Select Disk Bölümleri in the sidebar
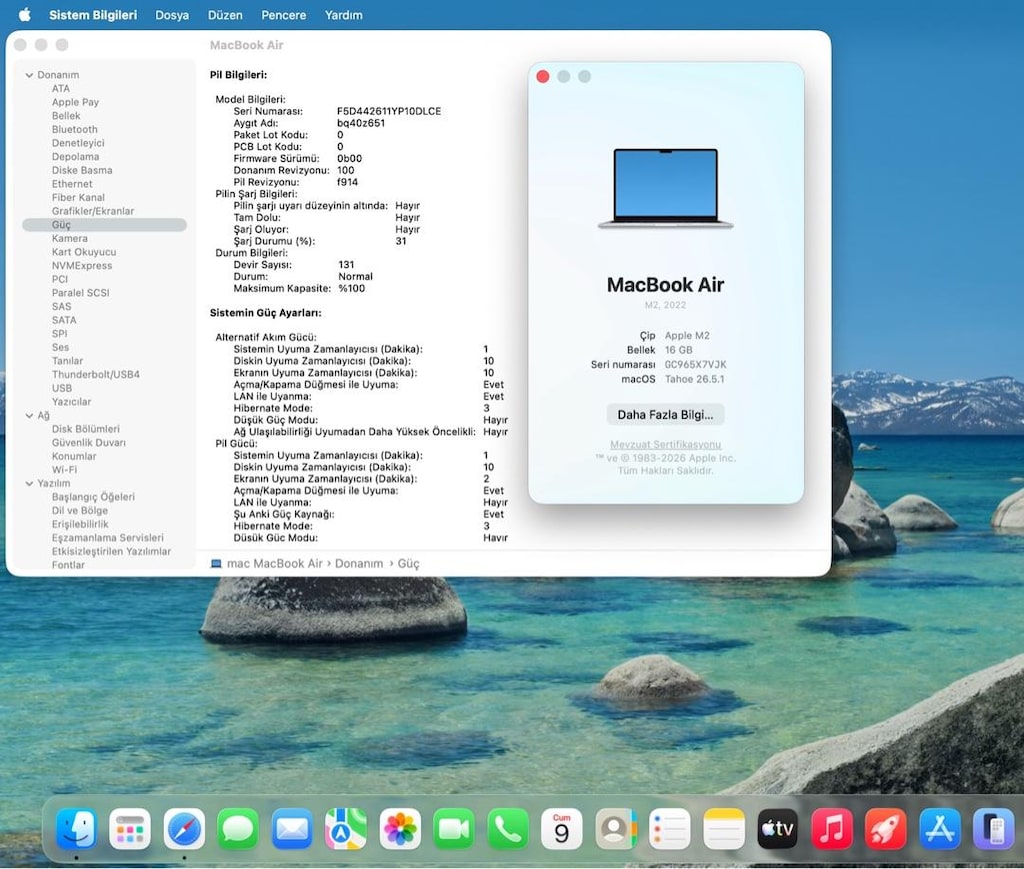The image size is (1024, 869). tap(86, 429)
